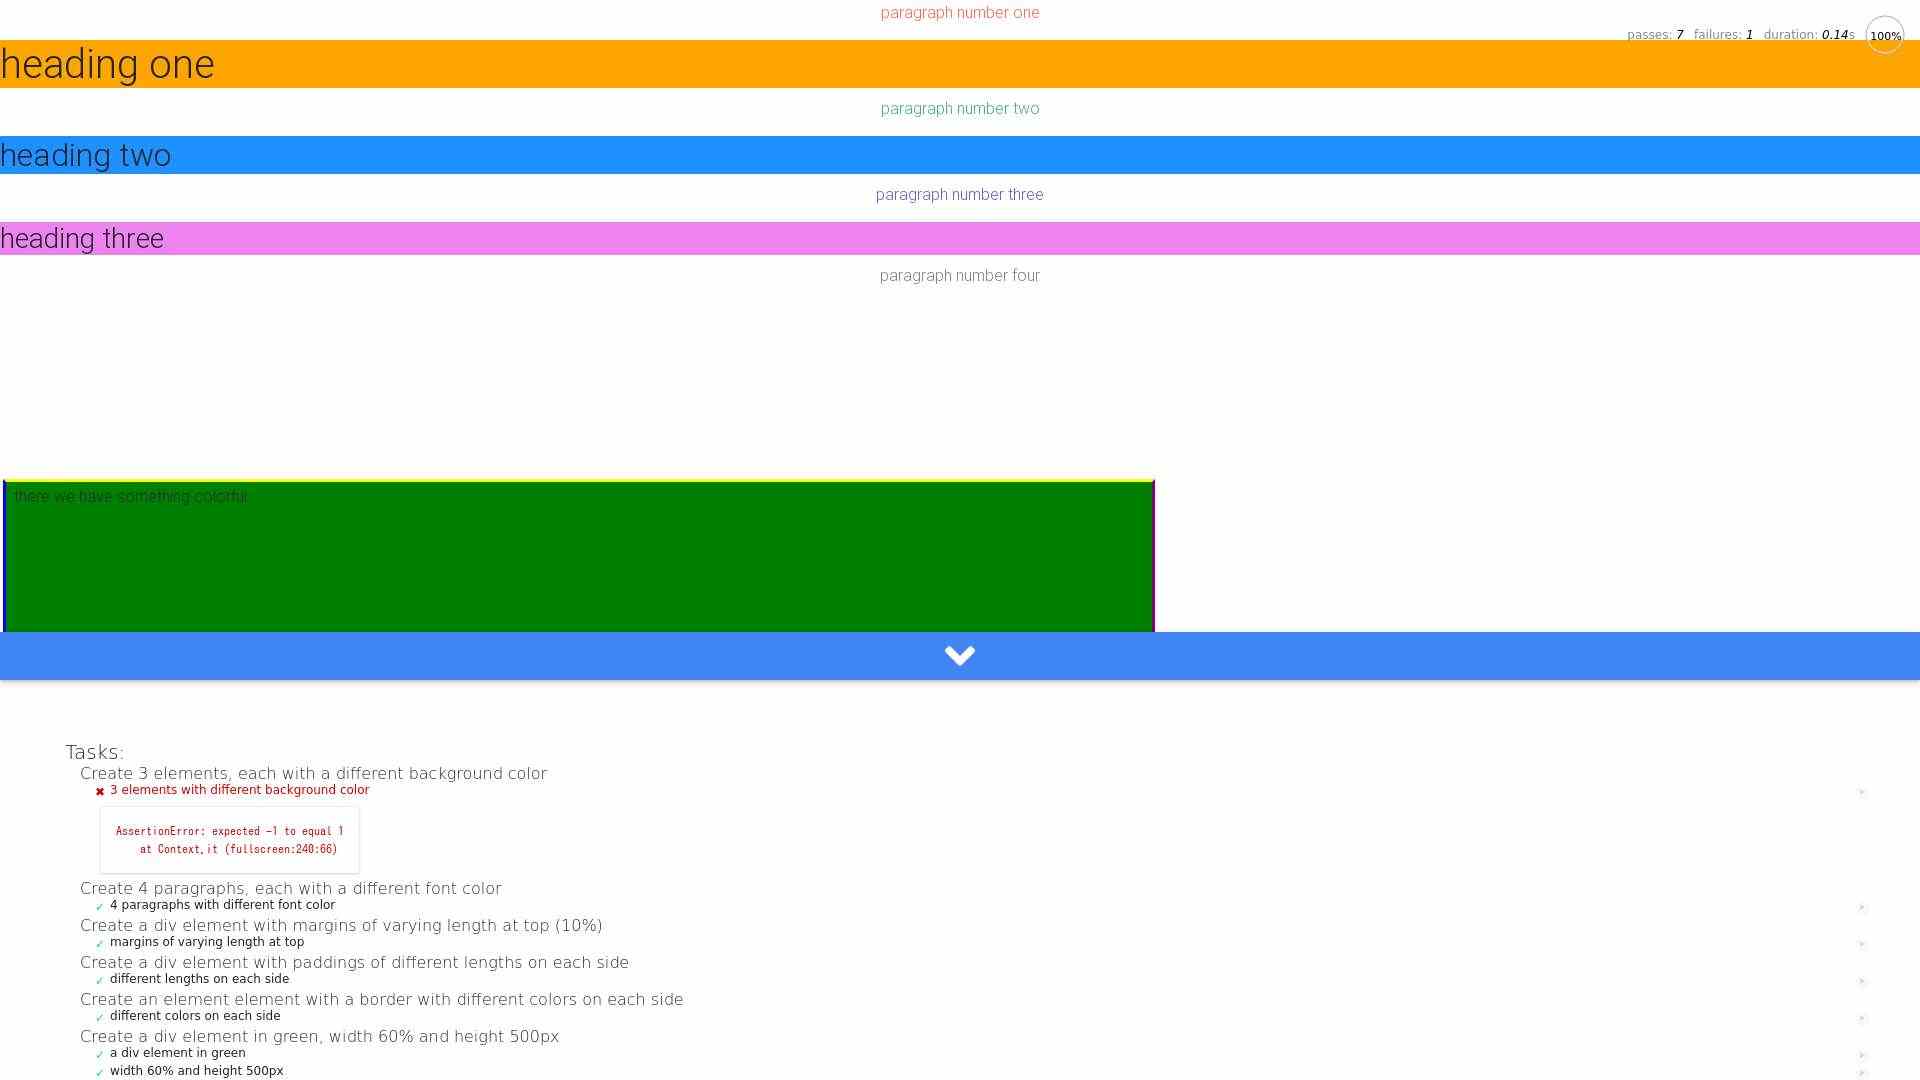
Task: Click replay arrow for '4 paragraphs with different font color'
Action: click(x=1862, y=907)
